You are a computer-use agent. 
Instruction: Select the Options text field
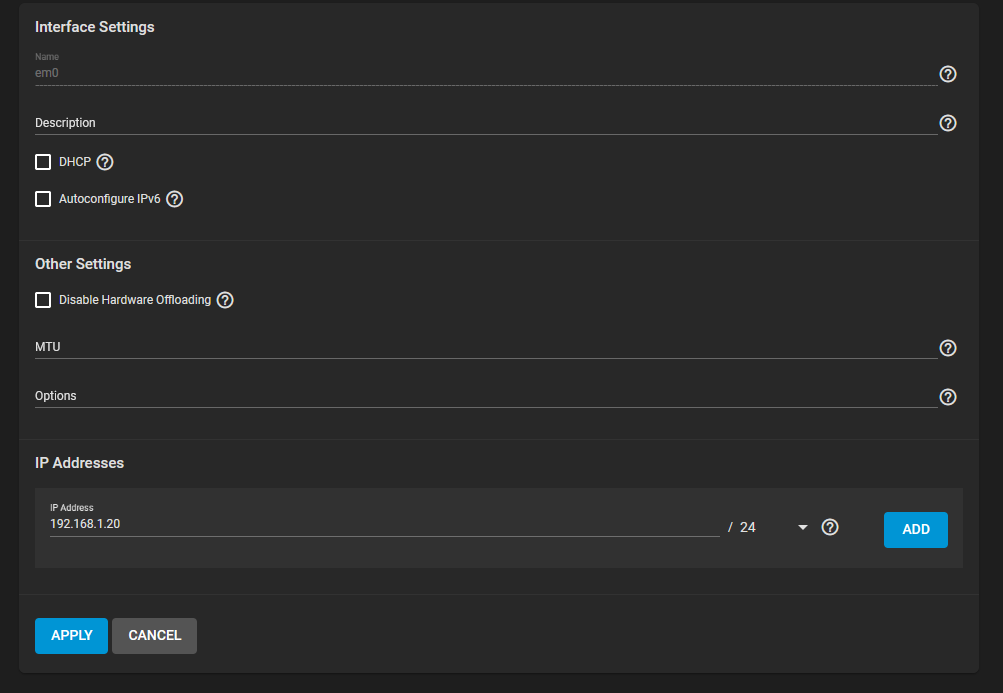coord(486,396)
